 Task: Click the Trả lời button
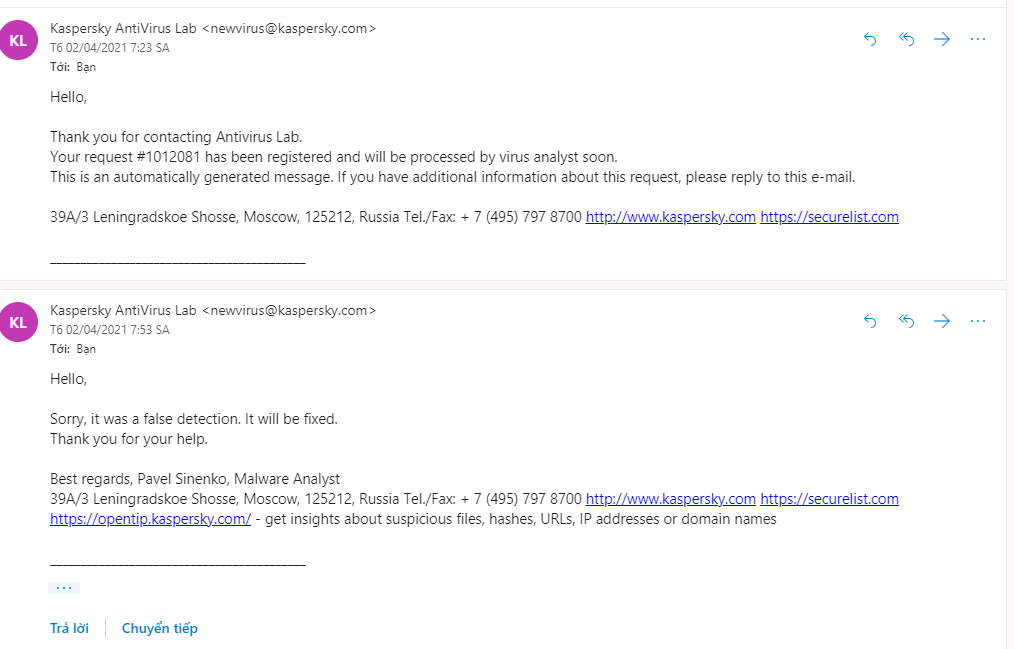tap(69, 628)
